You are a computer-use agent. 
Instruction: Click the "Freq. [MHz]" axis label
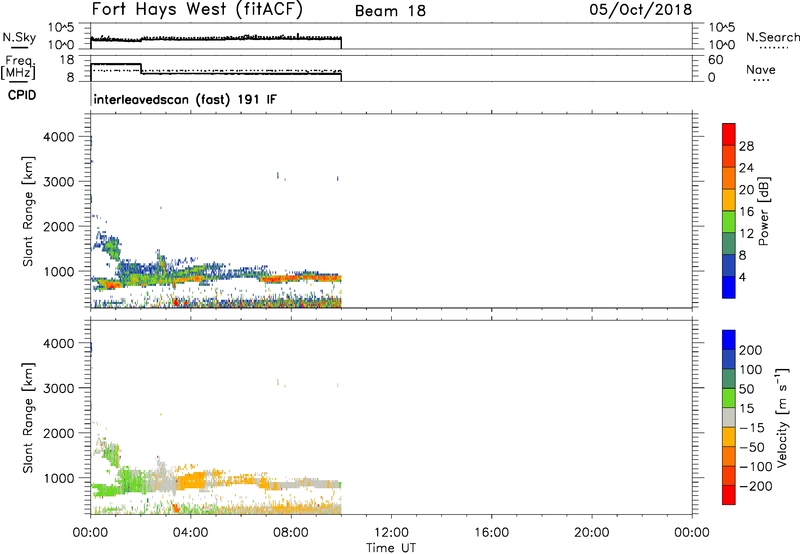pyautogui.click(x=18, y=67)
